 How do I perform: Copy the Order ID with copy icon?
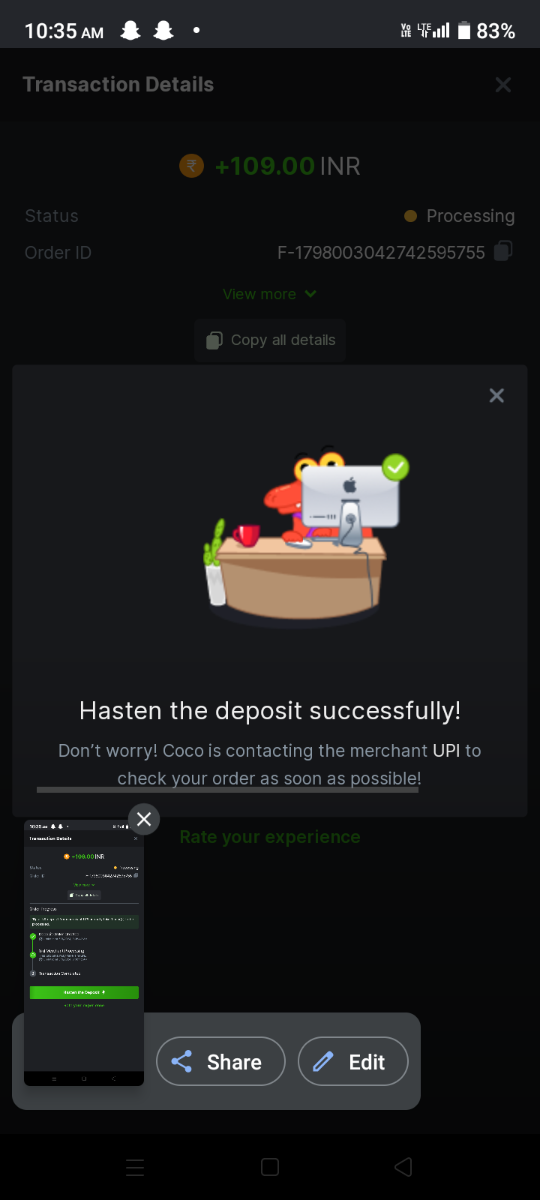504,251
